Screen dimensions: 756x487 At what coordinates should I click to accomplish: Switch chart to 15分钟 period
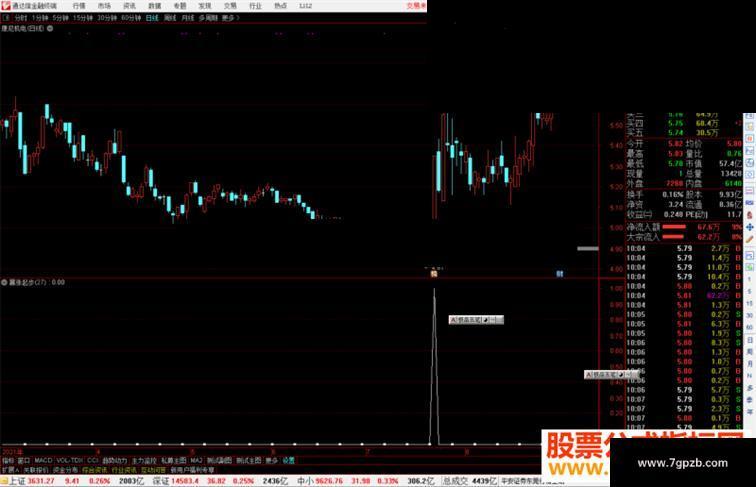[x=83, y=18]
